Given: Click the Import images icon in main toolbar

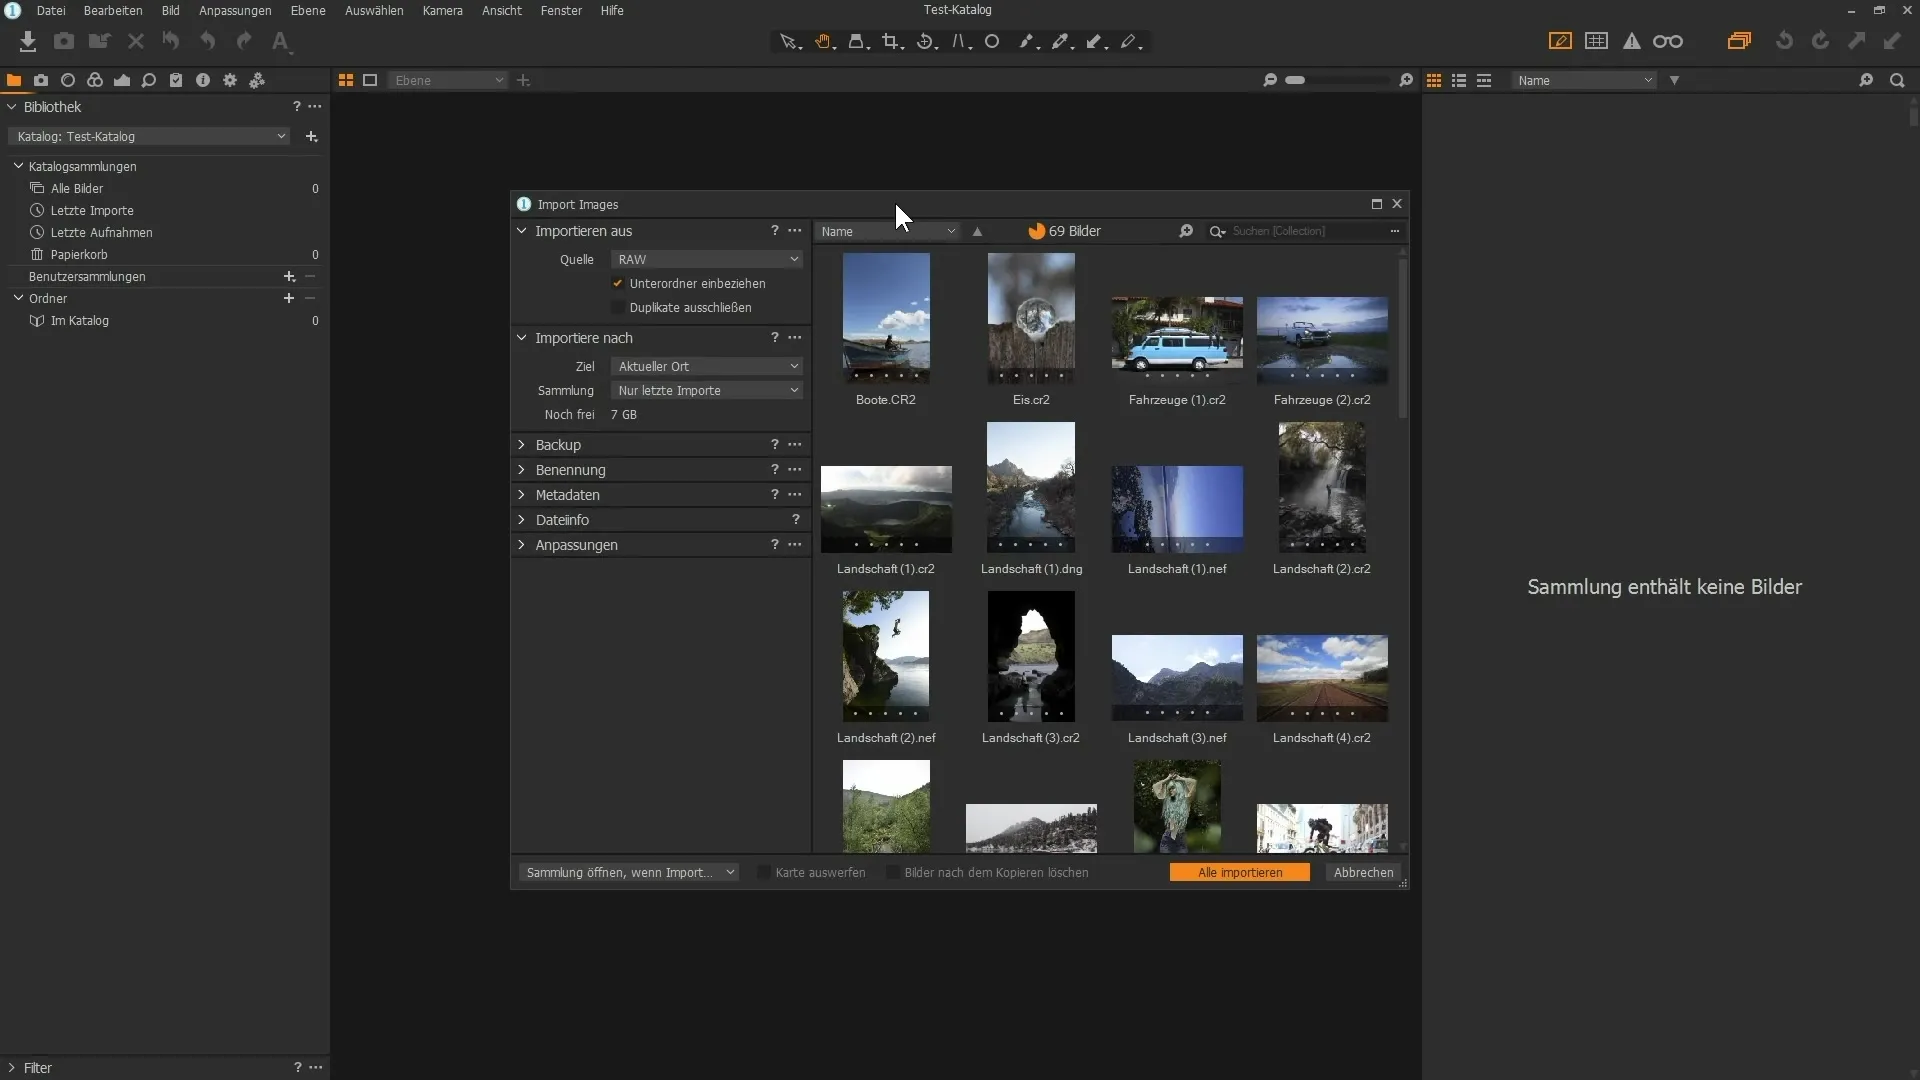Looking at the screenshot, I should pyautogui.click(x=28, y=41).
